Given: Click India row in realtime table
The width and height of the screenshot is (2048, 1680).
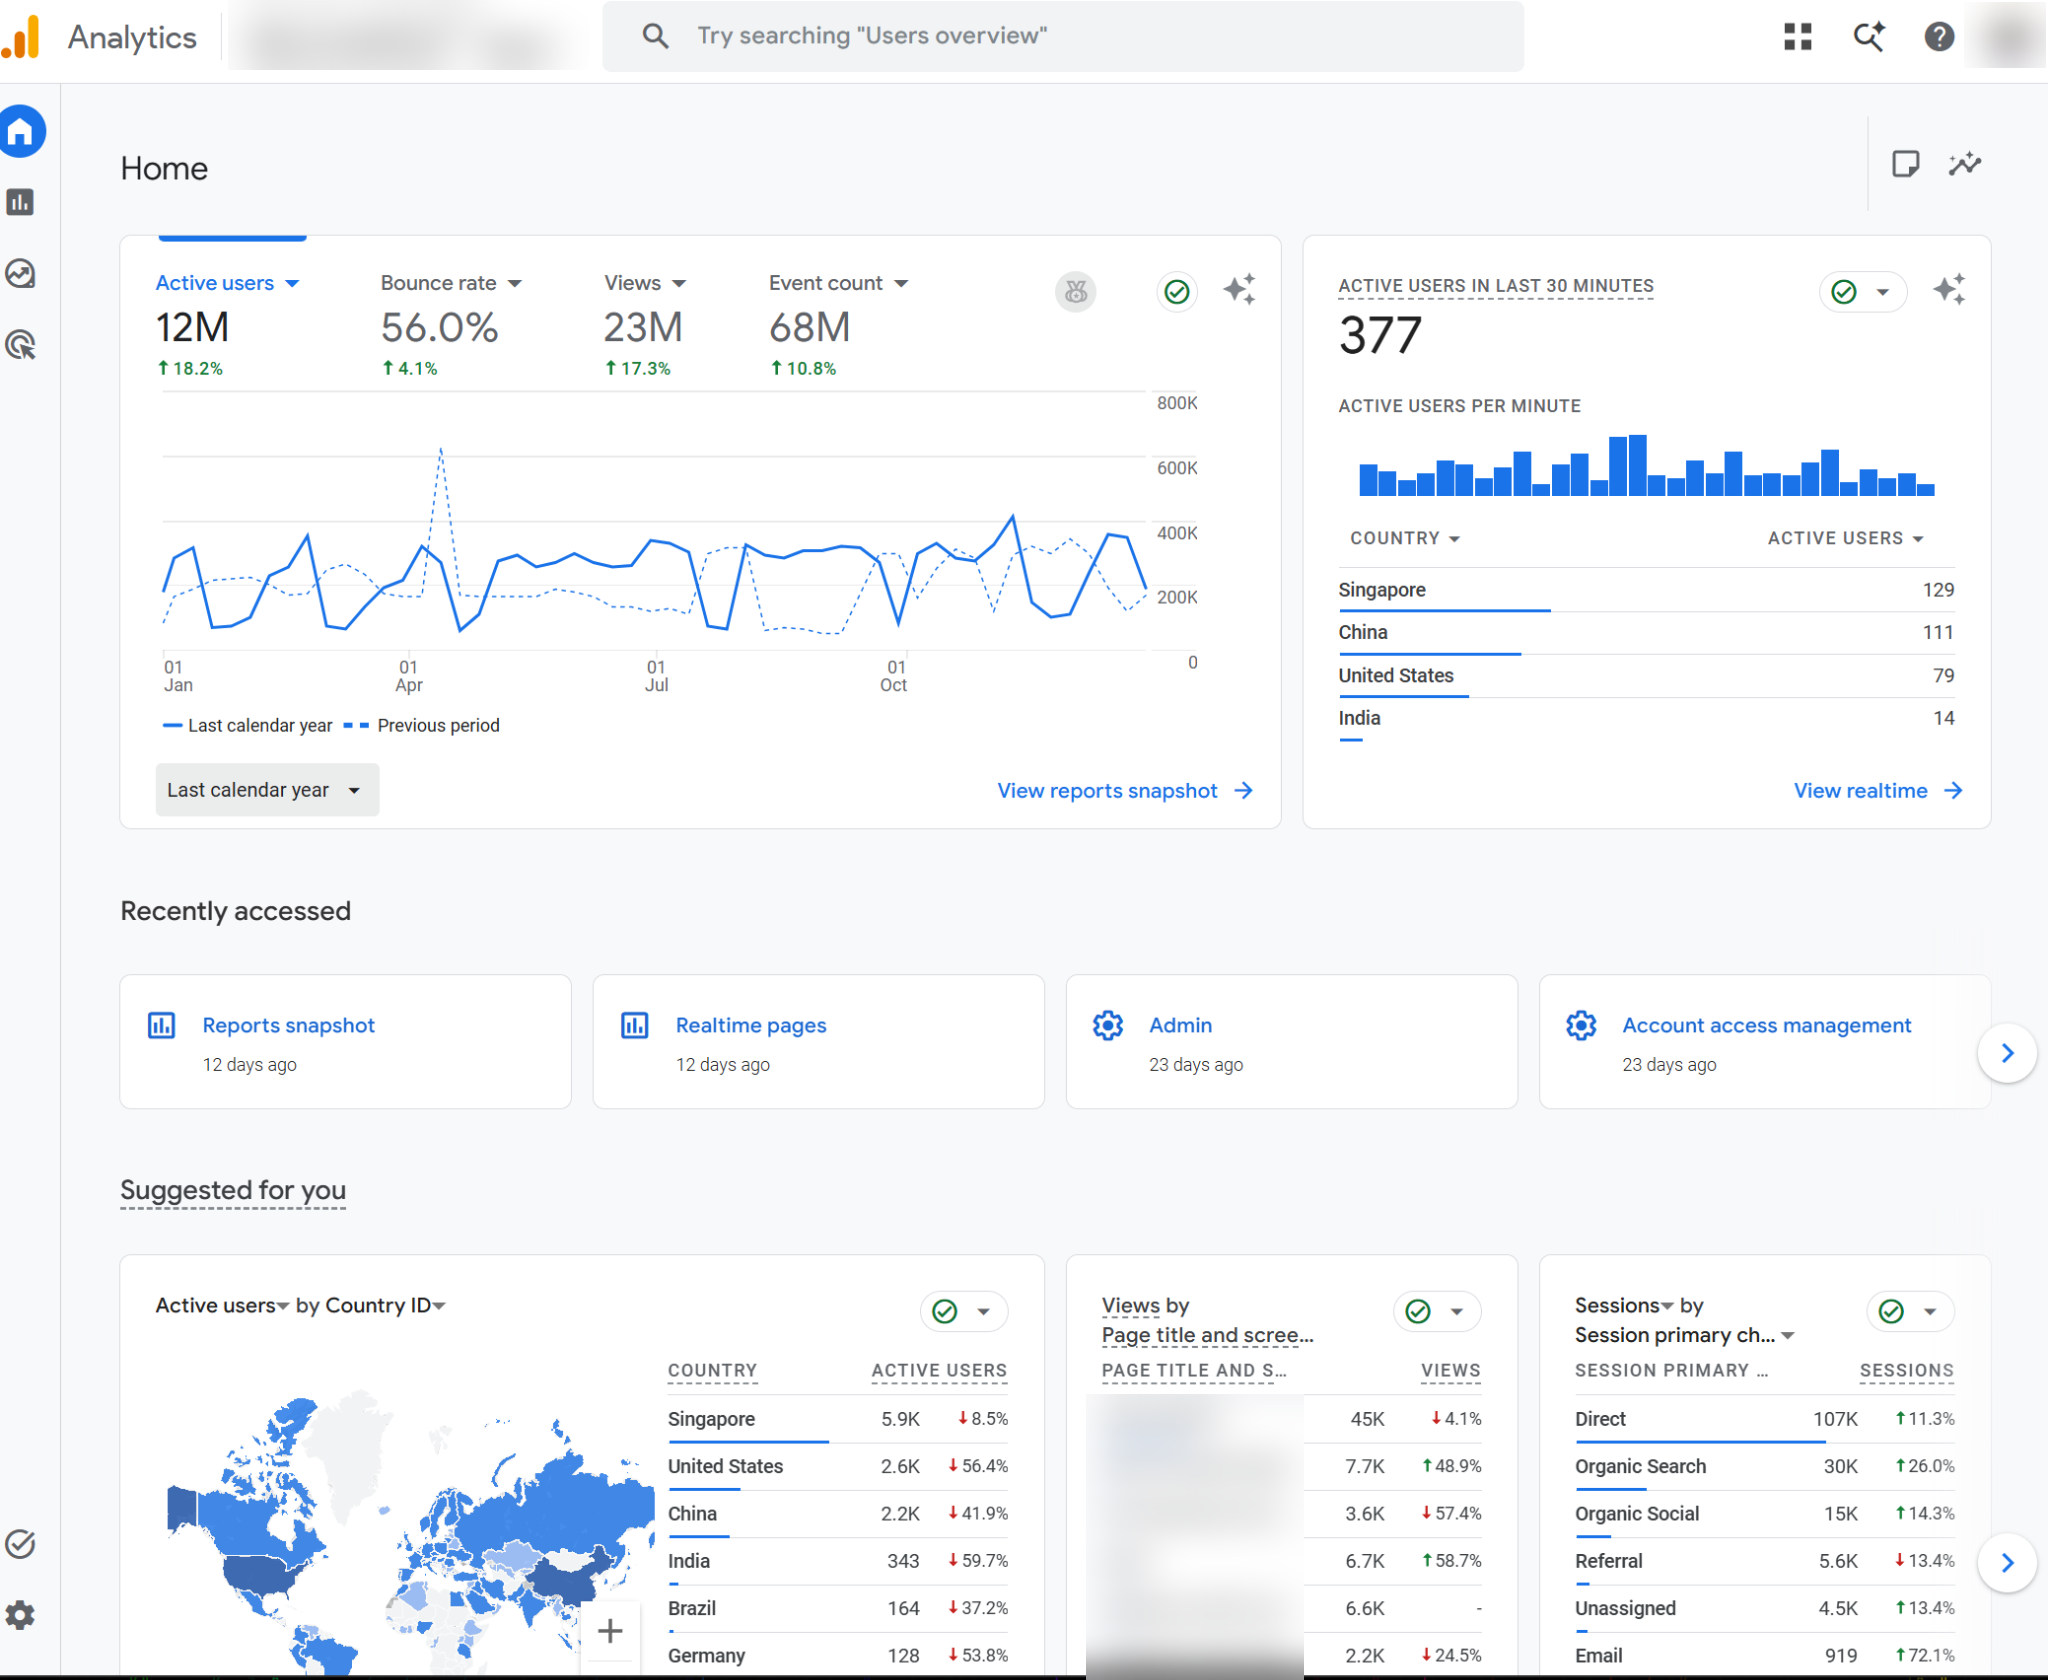Looking at the screenshot, I should (x=1646, y=719).
